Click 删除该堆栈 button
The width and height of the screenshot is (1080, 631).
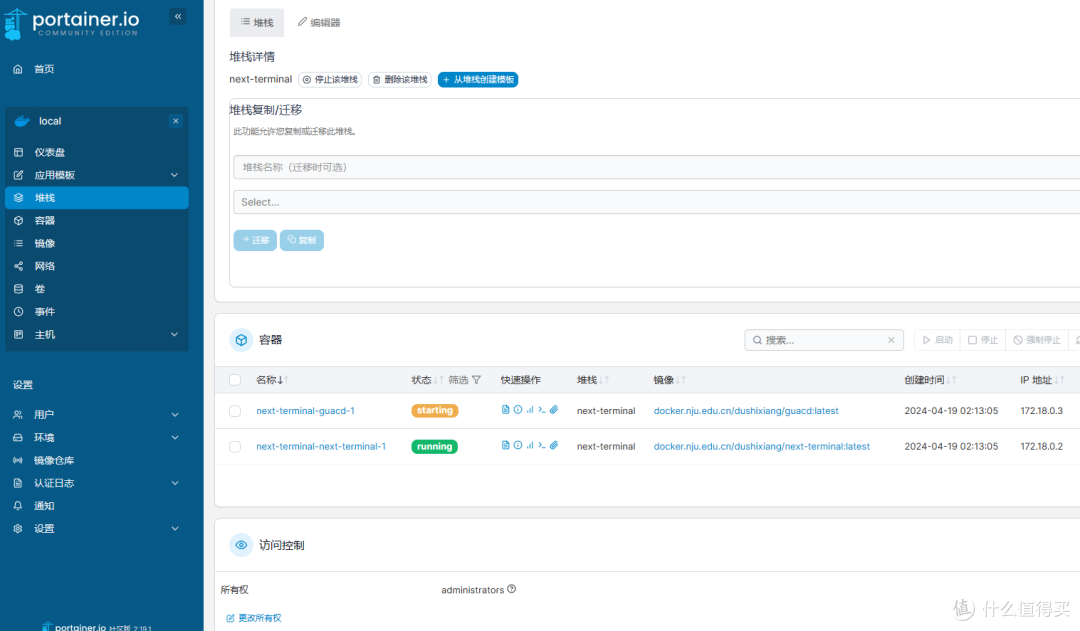pyautogui.click(x=400, y=80)
